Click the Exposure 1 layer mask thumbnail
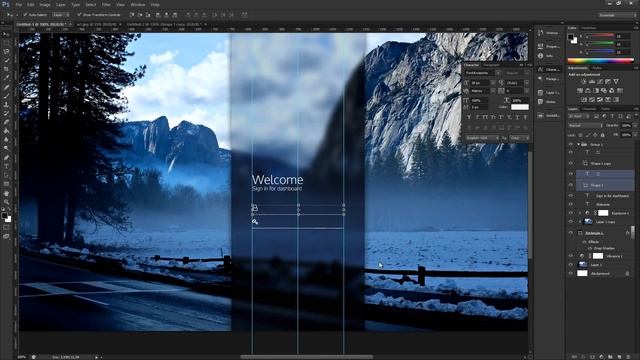 [603, 213]
